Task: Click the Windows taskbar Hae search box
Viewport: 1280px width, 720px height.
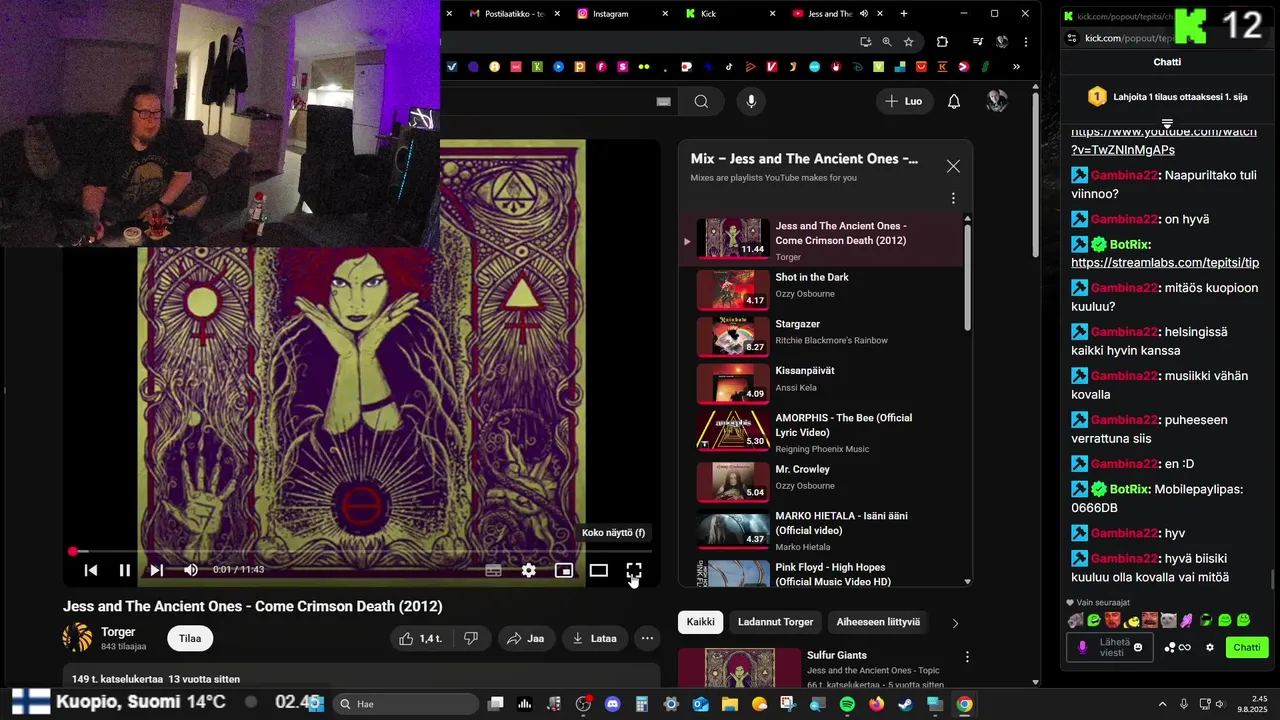Action: [x=407, y=704]
